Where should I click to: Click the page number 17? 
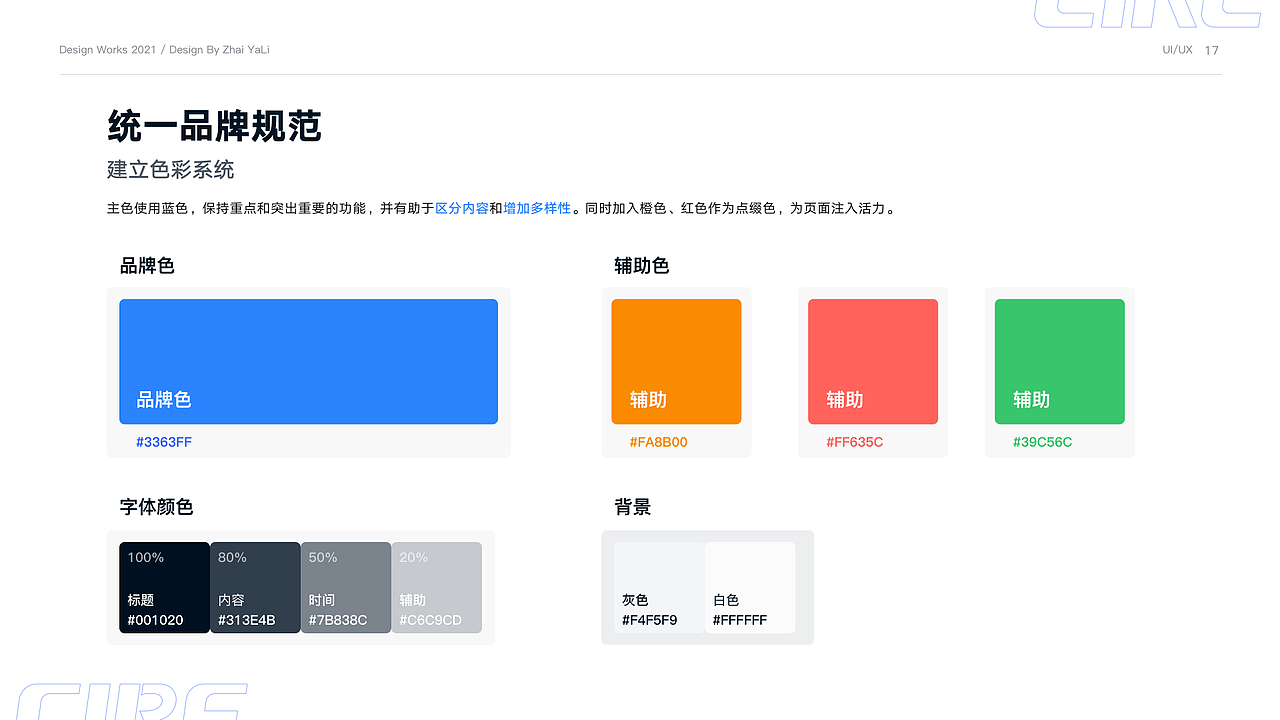pos(1212,50)
